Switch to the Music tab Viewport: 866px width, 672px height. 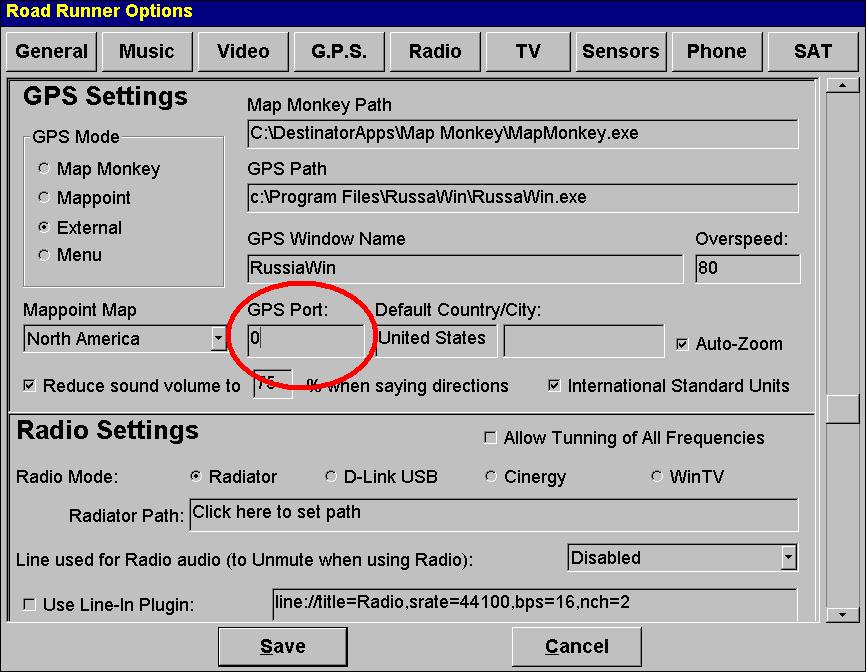click(x=146, y=51)
